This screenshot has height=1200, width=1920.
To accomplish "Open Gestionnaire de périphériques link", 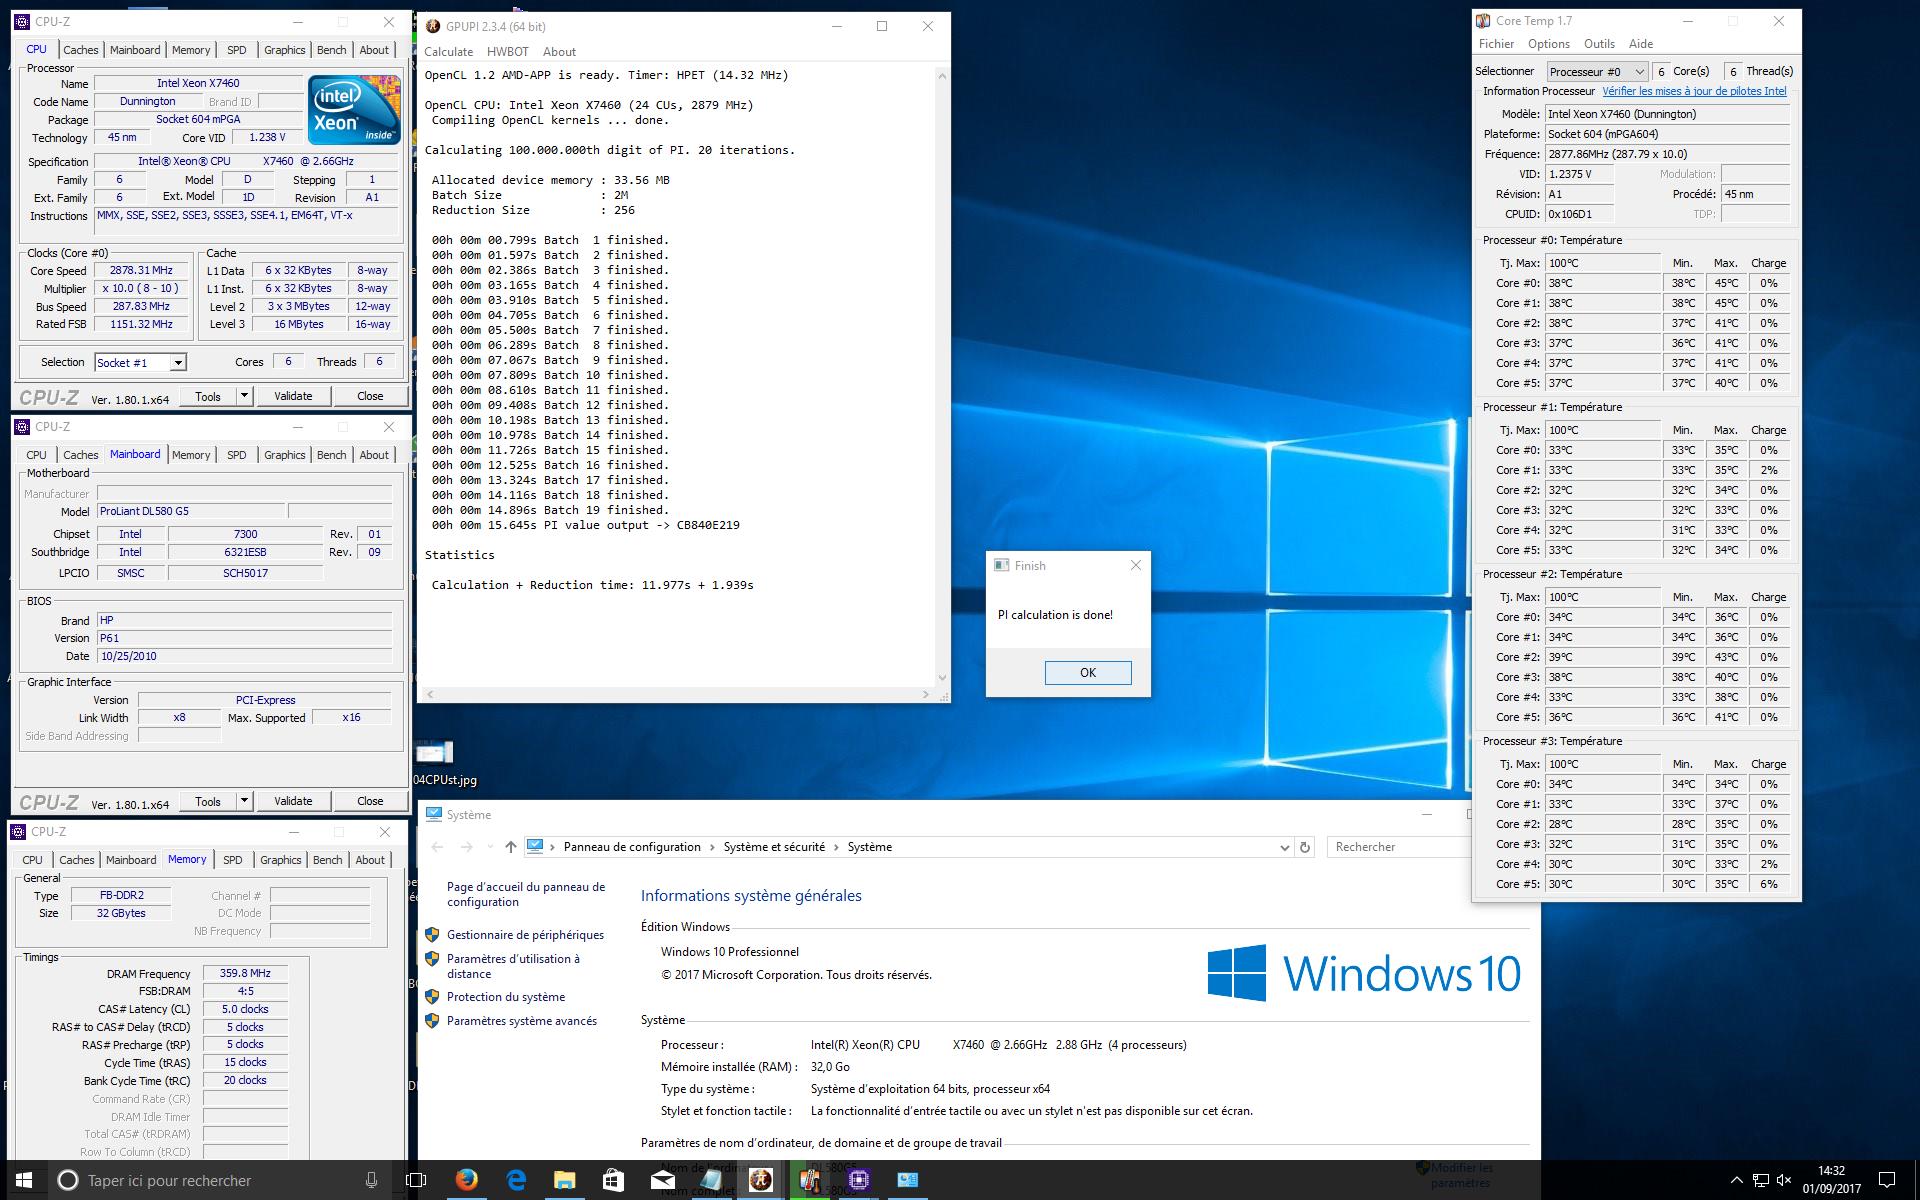I will click(525, 935).
